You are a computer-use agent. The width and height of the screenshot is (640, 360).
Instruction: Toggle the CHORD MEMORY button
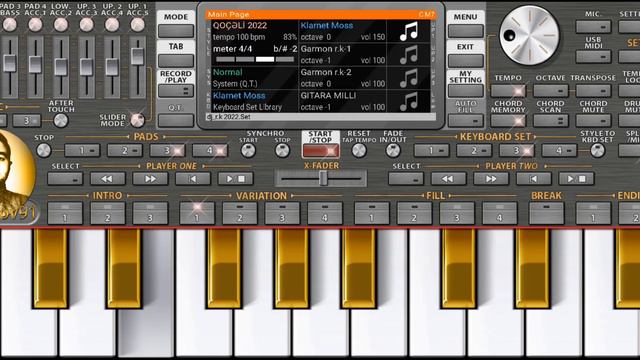[508, 121]
